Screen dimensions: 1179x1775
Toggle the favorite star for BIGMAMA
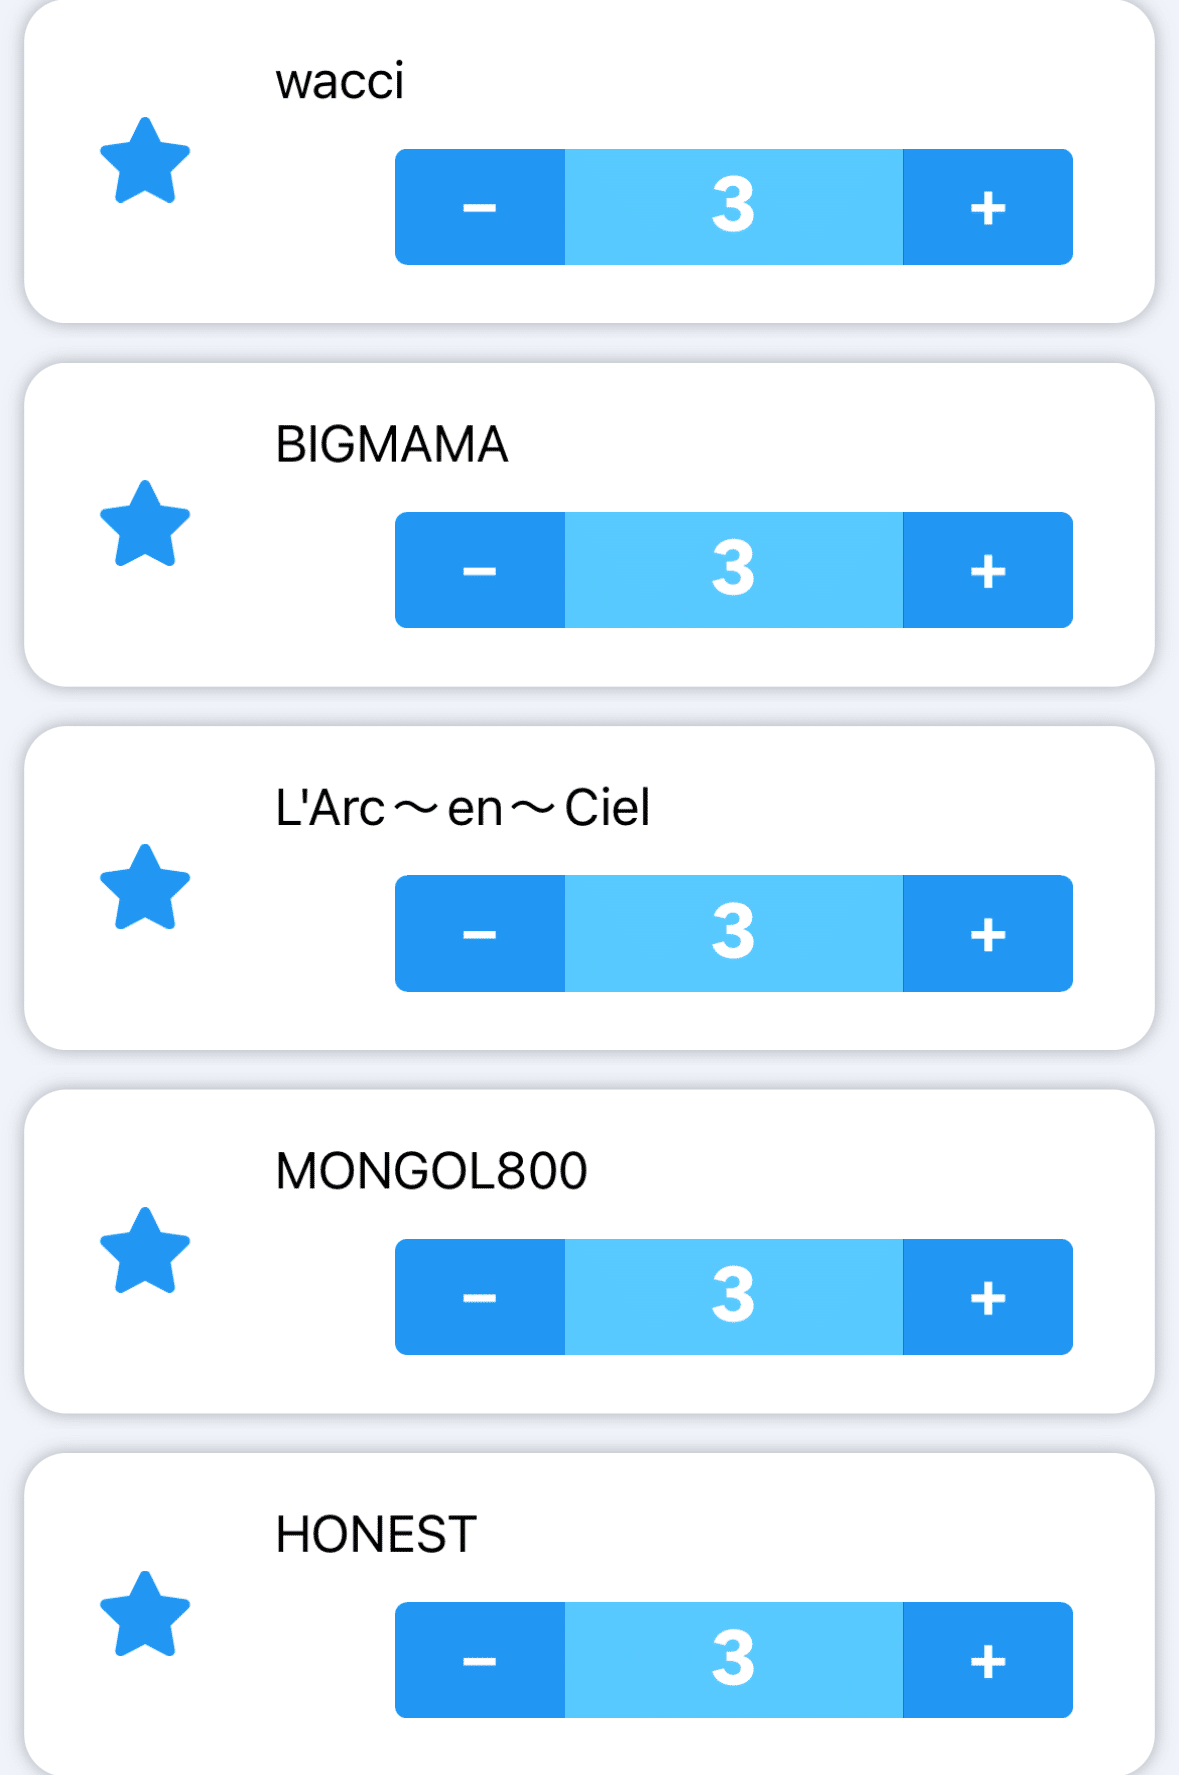click(145, 524)
